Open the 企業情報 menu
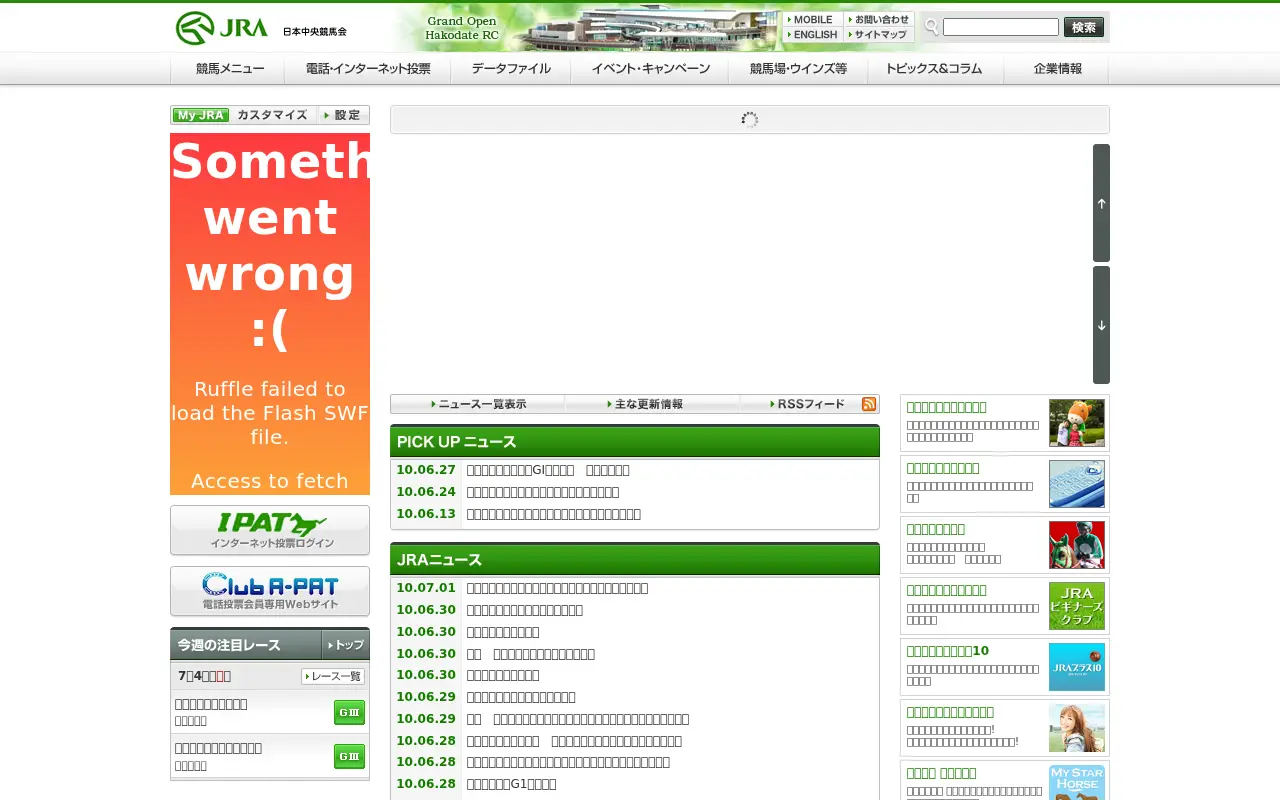 1057,69
